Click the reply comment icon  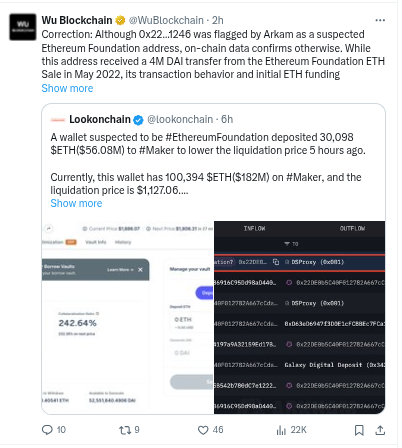[x=47, y=430]
